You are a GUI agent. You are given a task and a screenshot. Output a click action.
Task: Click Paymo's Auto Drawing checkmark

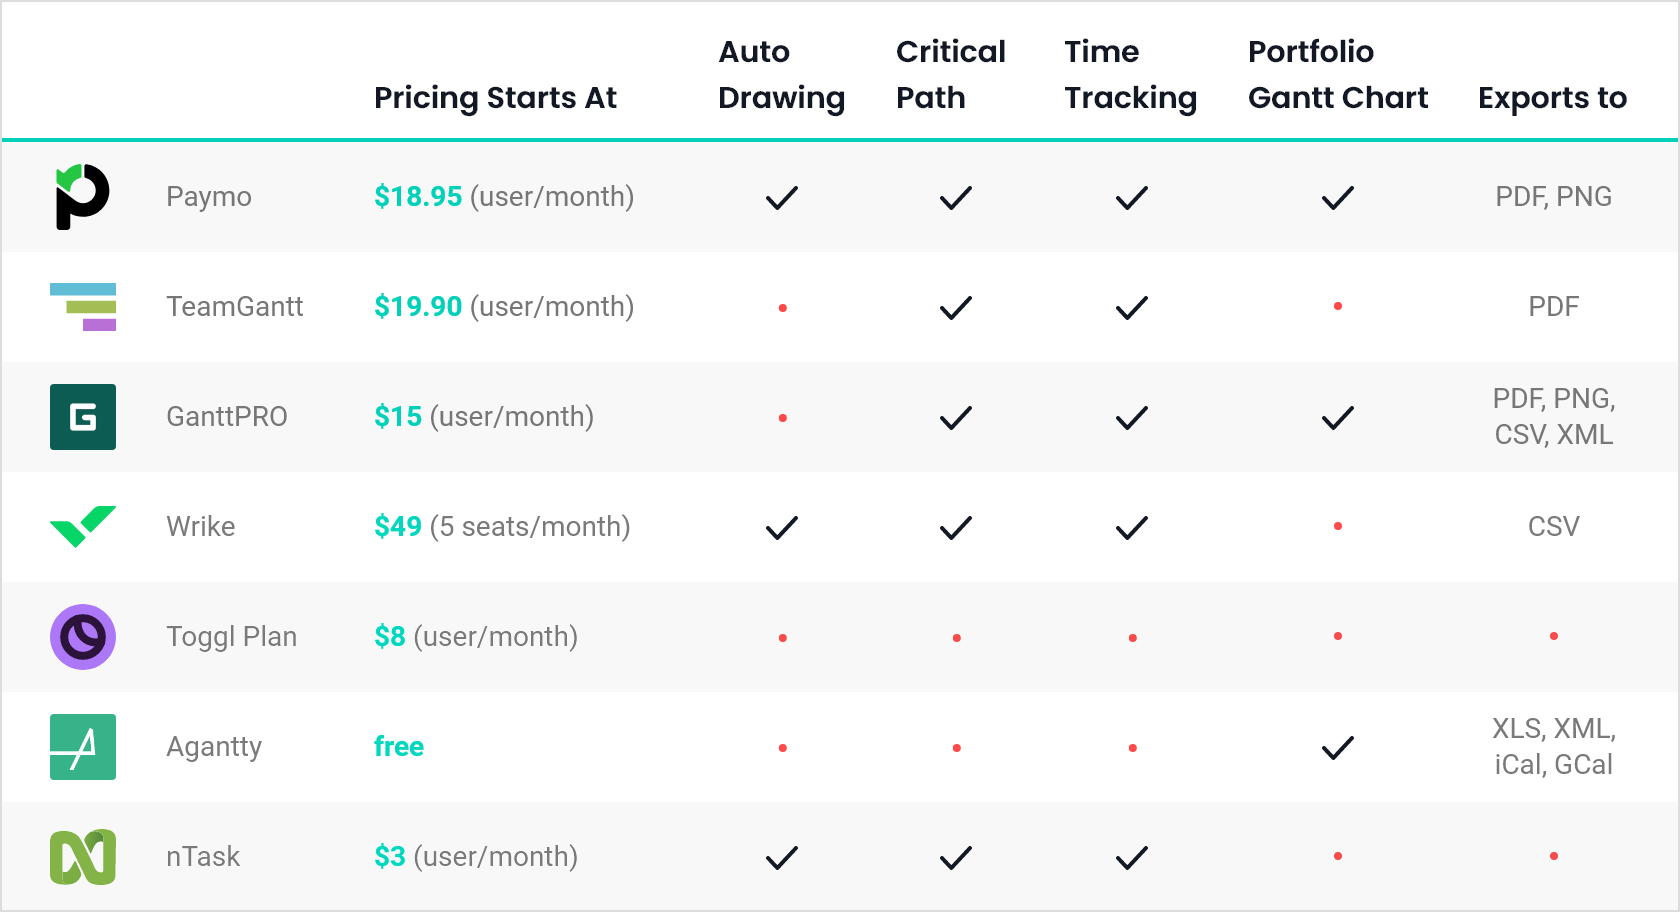coord(782,198)
